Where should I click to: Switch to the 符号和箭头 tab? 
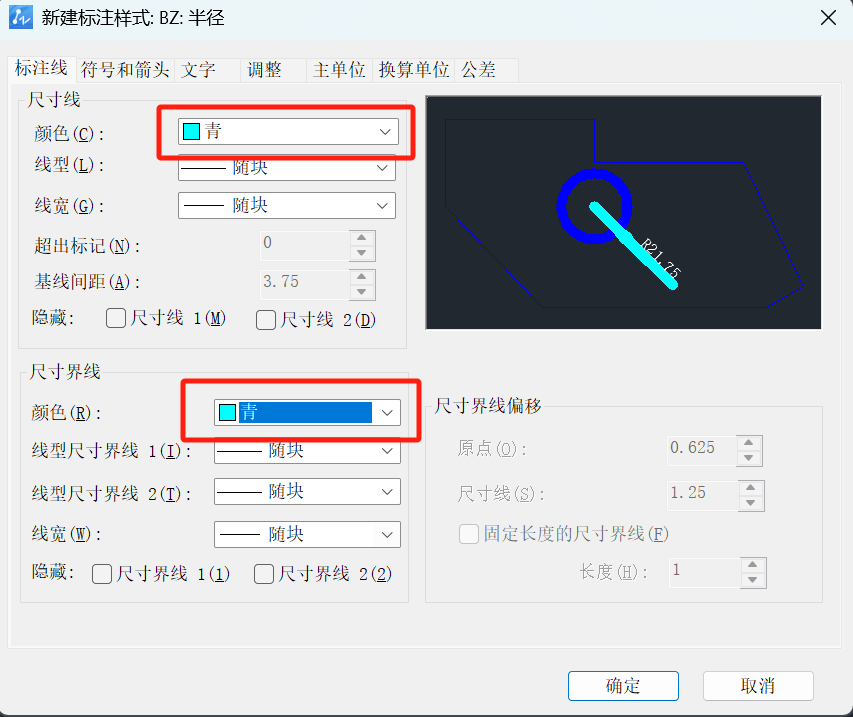[125, 70]
